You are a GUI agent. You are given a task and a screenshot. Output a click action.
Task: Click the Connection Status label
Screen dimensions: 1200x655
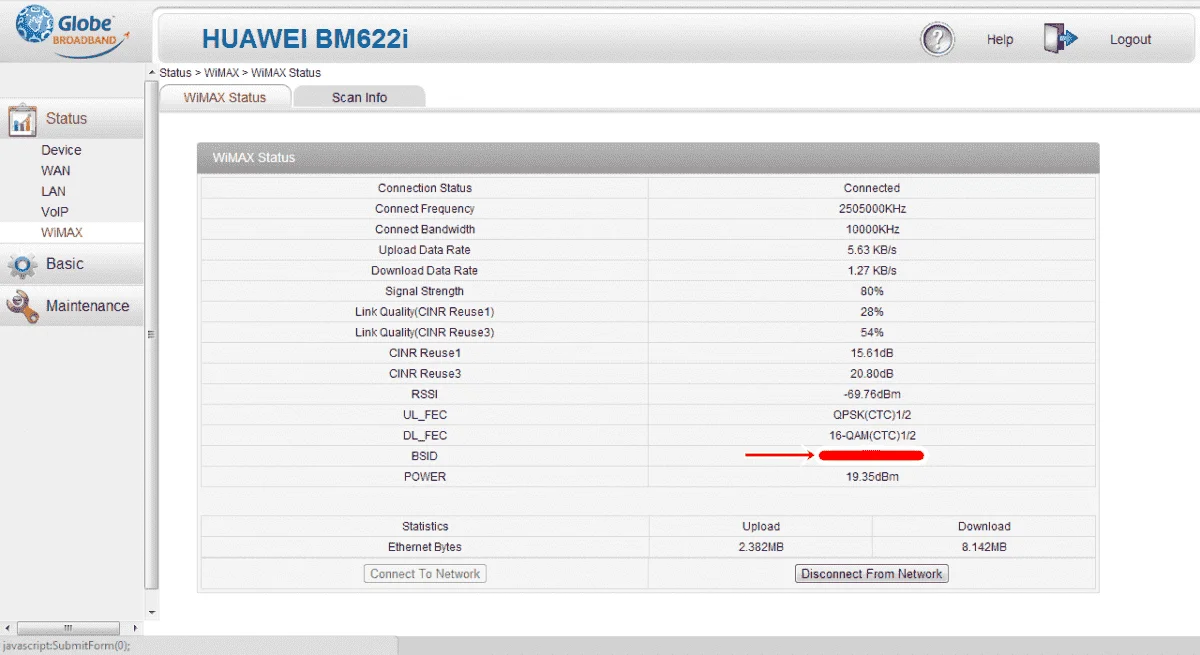[425, 188]
